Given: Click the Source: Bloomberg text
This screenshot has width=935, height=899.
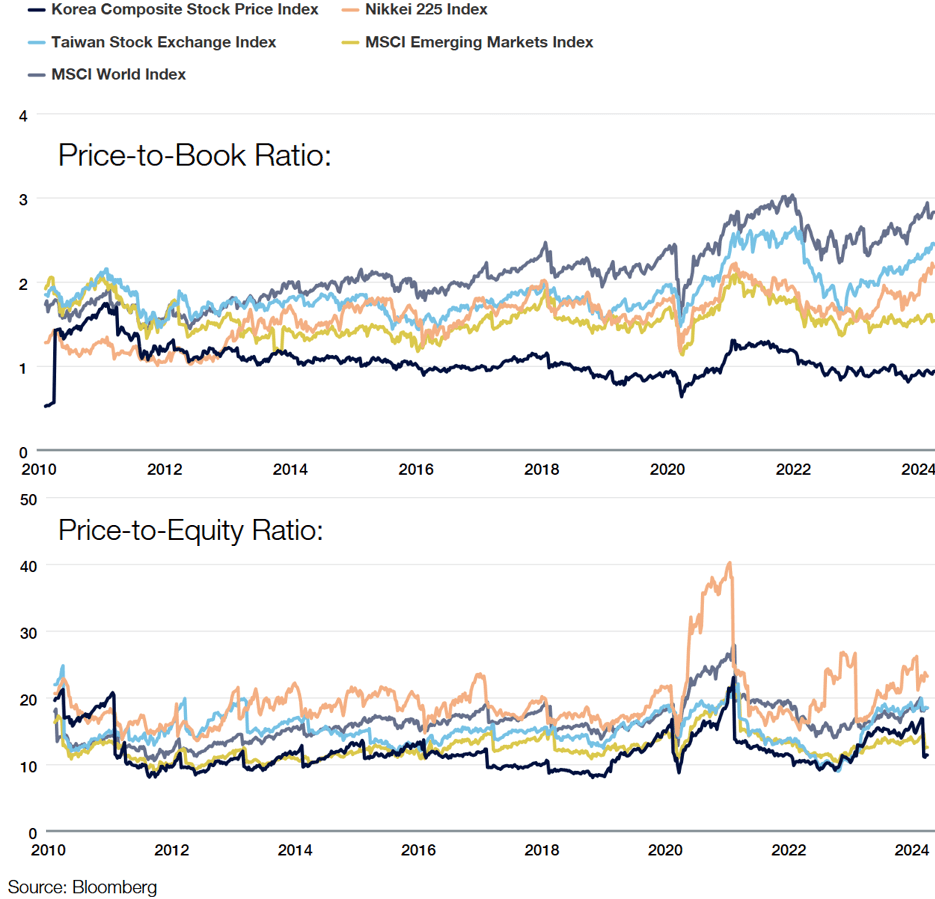Looking at the screenshot, I should [x=82, y=887].
